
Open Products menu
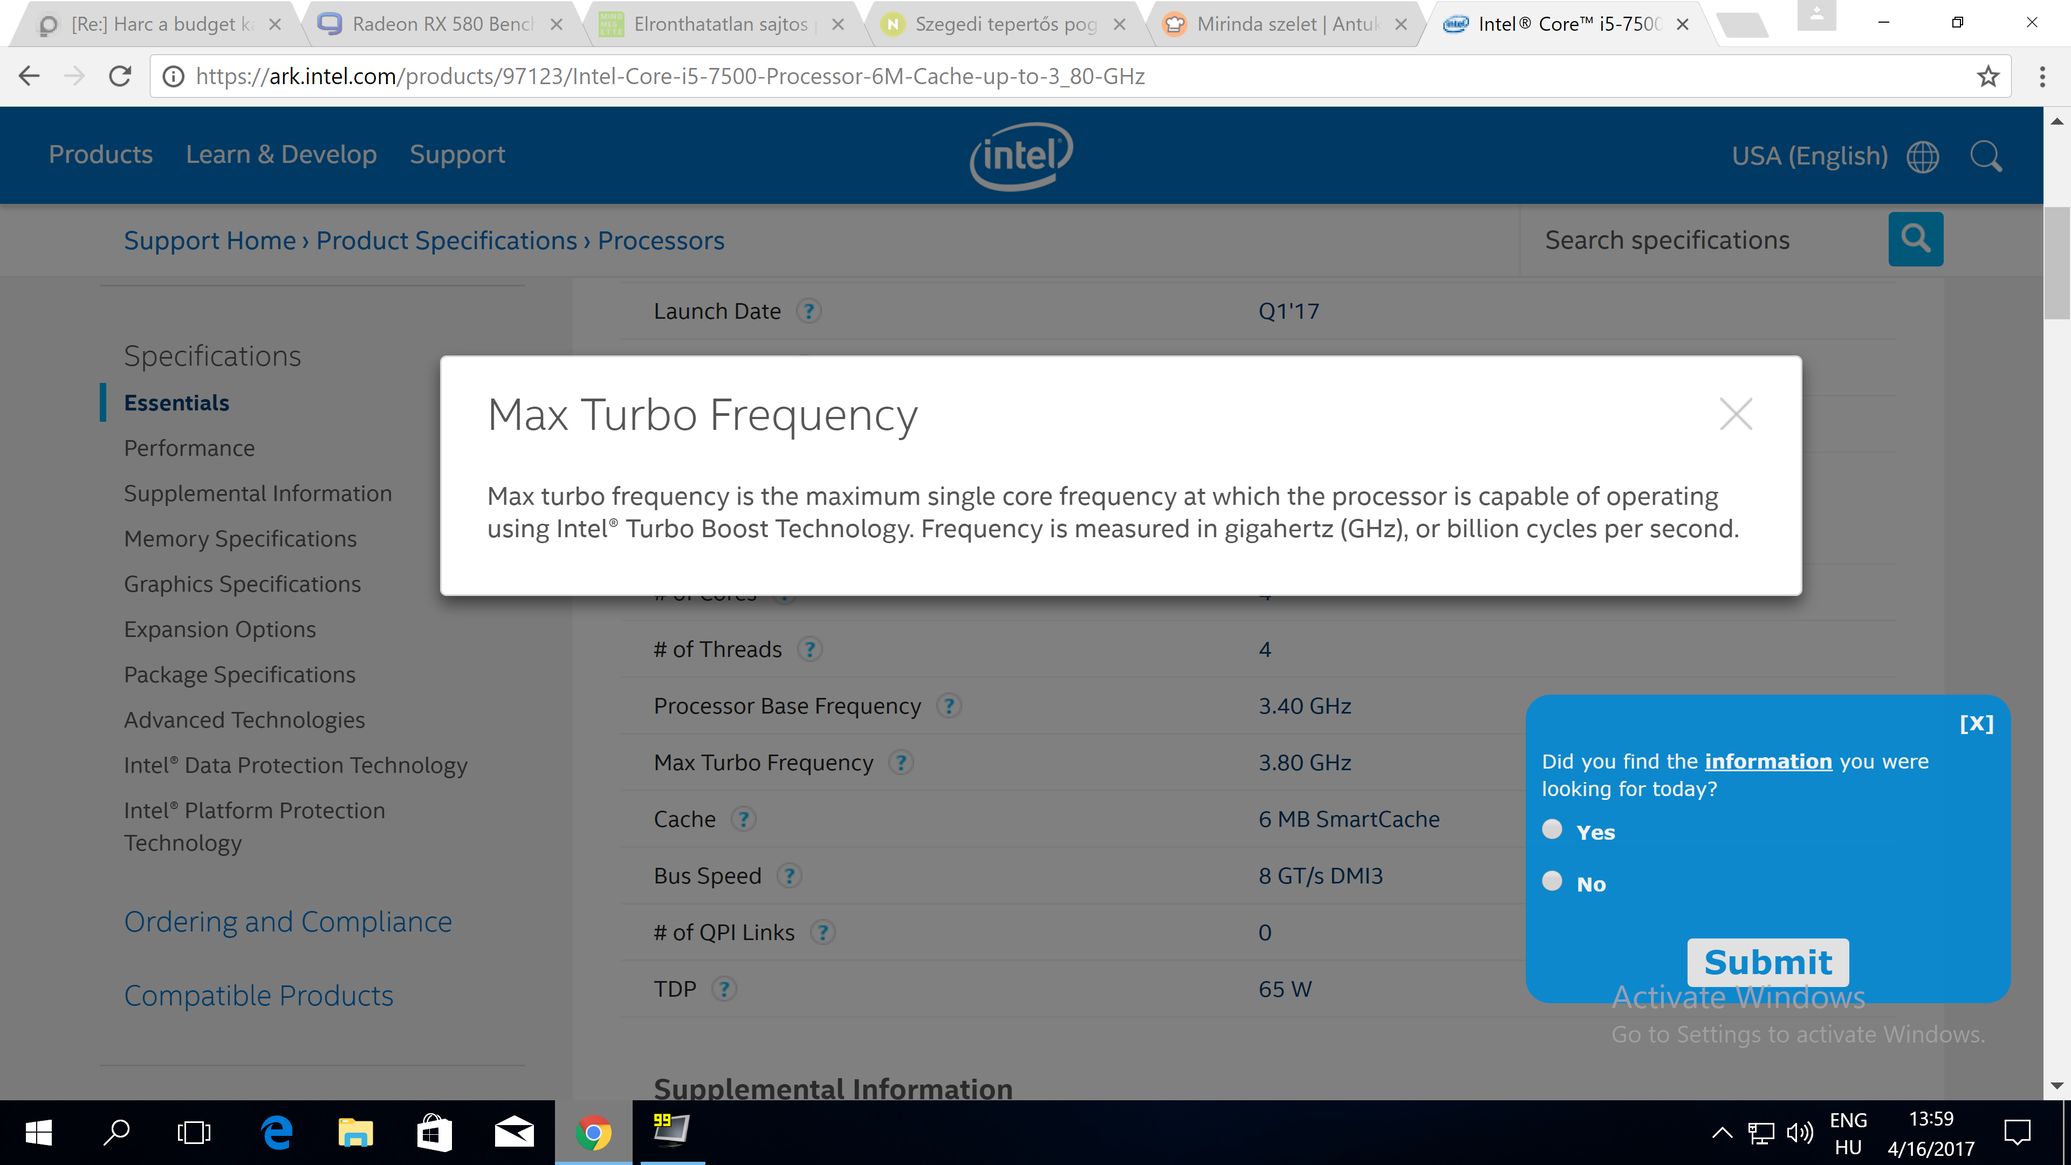(x=101, y=155)
